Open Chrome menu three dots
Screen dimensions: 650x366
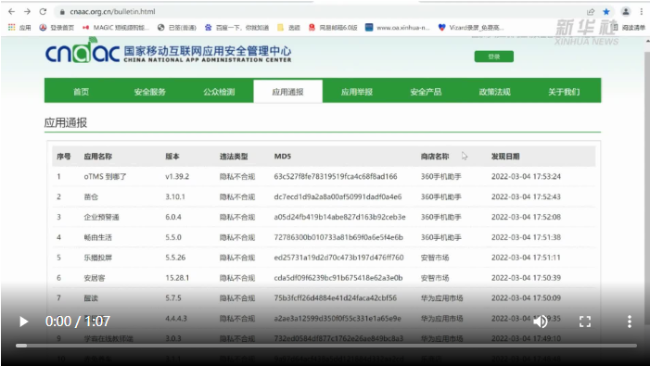(x=641, y=12)
